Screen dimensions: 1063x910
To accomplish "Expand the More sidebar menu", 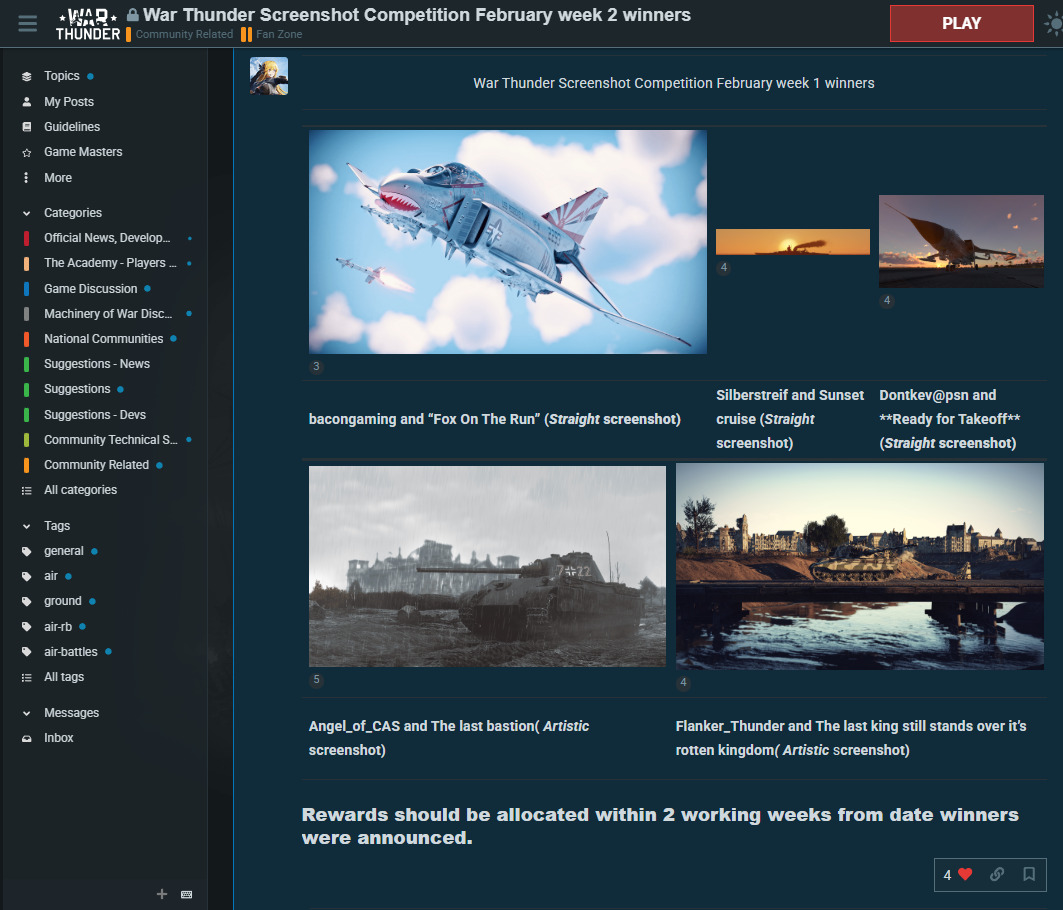I will (57, 178).
